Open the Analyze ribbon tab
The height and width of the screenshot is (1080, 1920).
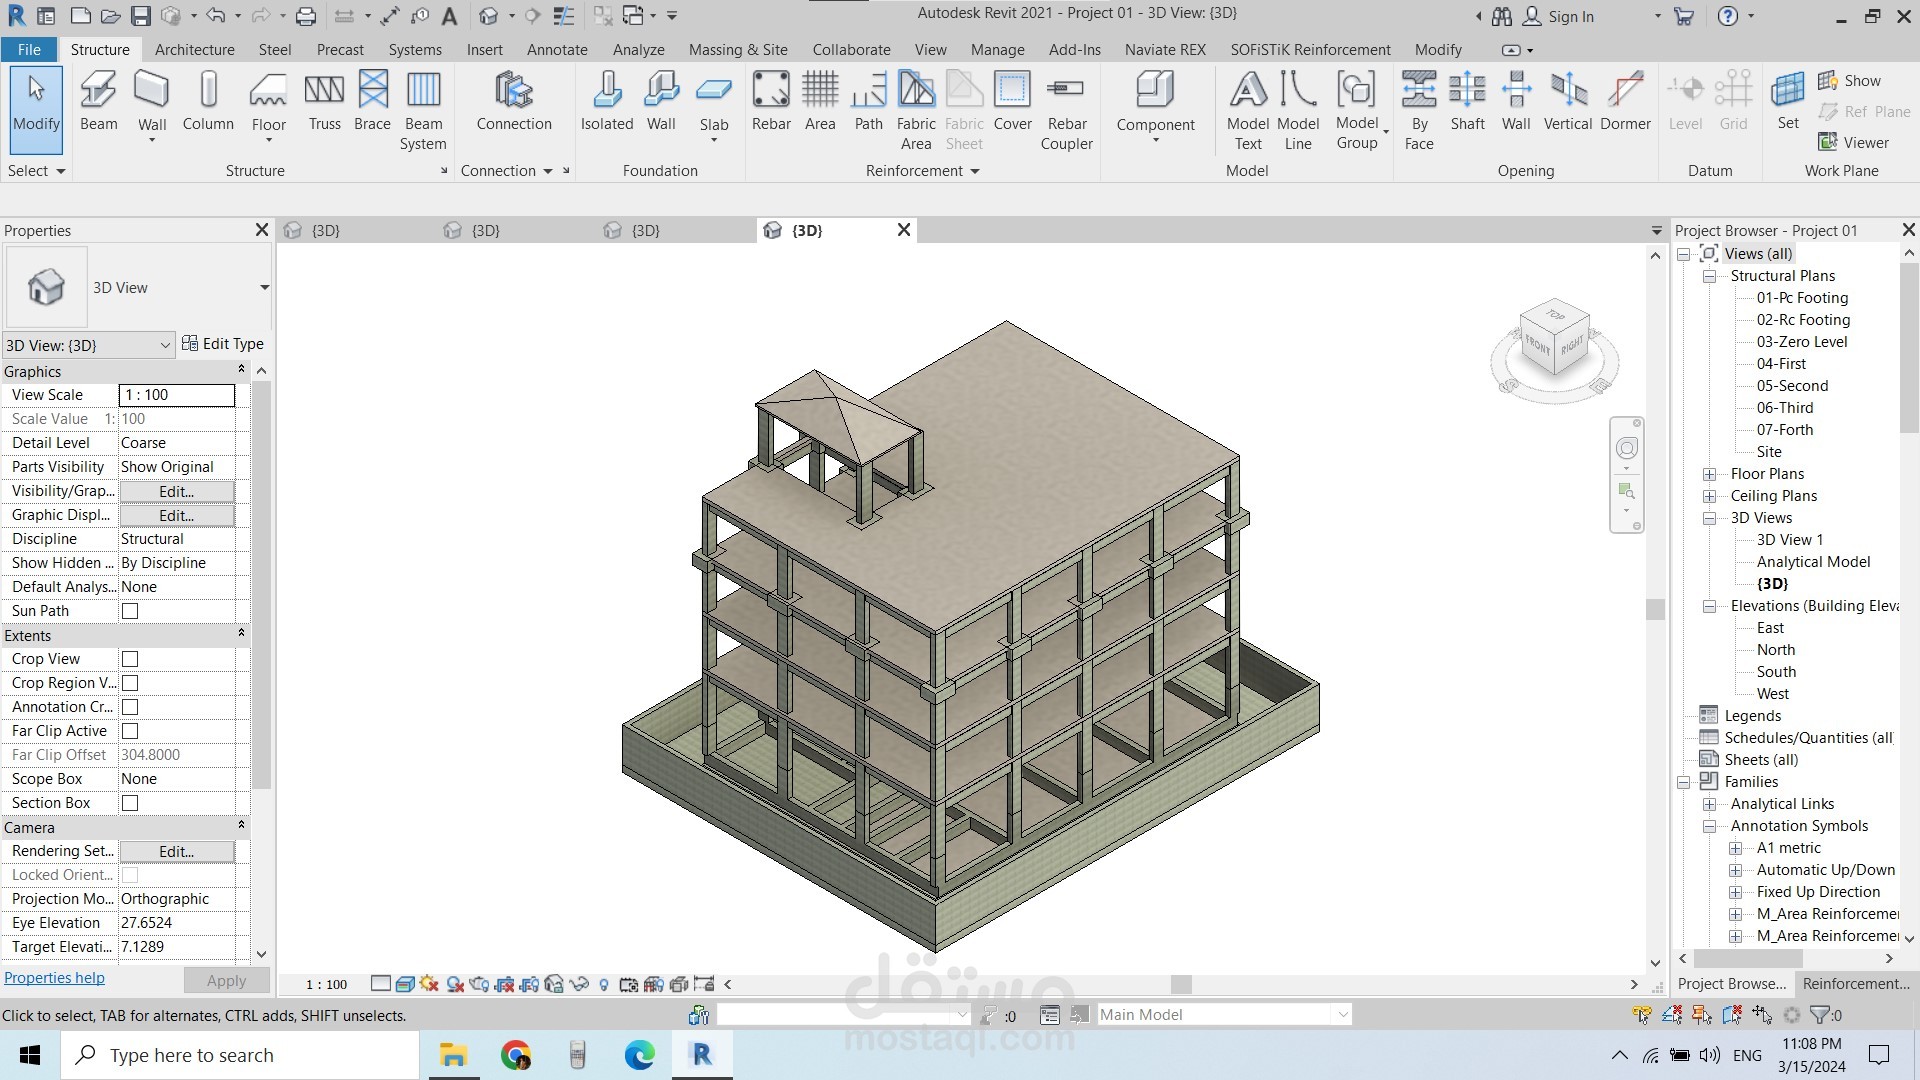[x=638, y=49]
